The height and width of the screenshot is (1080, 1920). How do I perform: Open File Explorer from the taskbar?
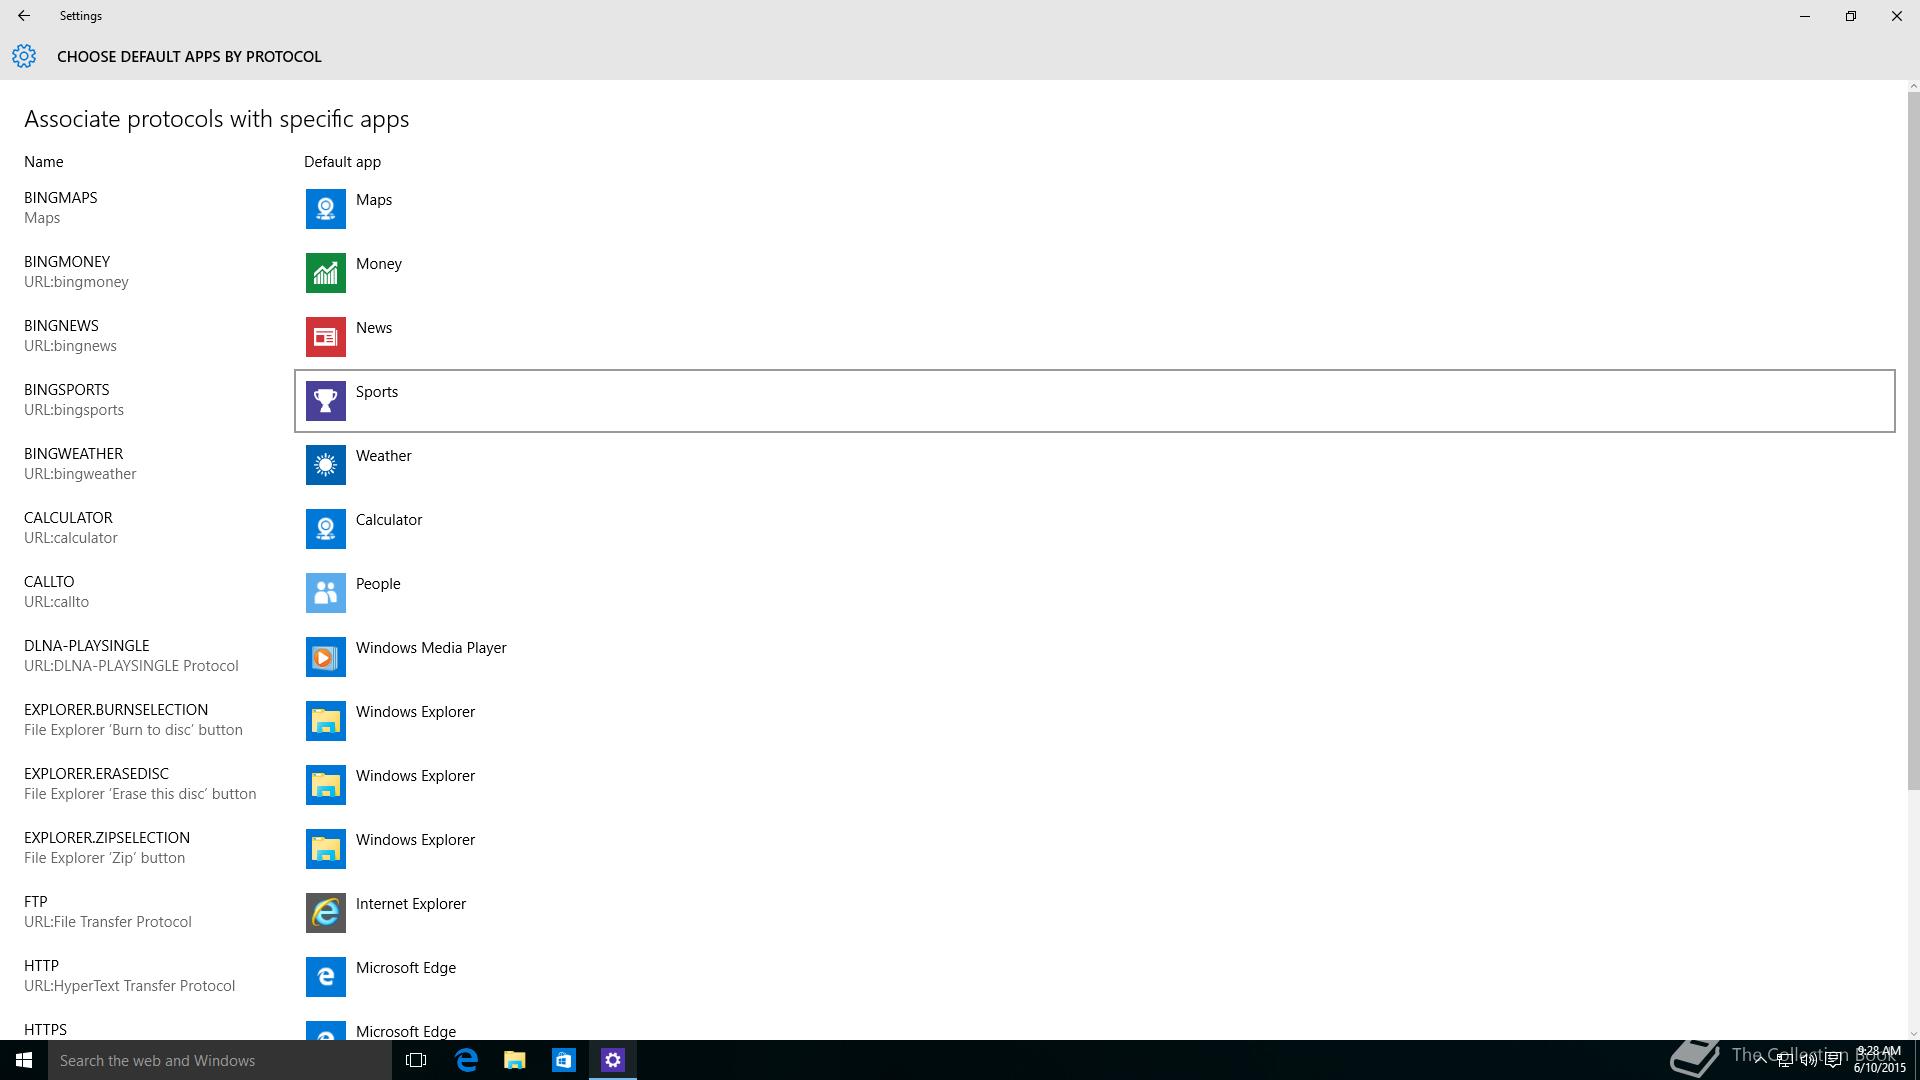click(514, 1060)
